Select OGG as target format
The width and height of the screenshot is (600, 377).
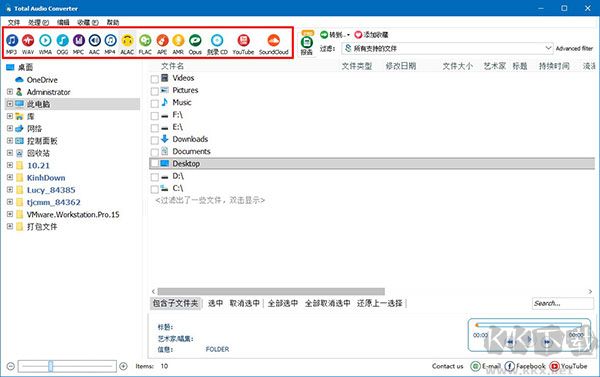(62, 44)
